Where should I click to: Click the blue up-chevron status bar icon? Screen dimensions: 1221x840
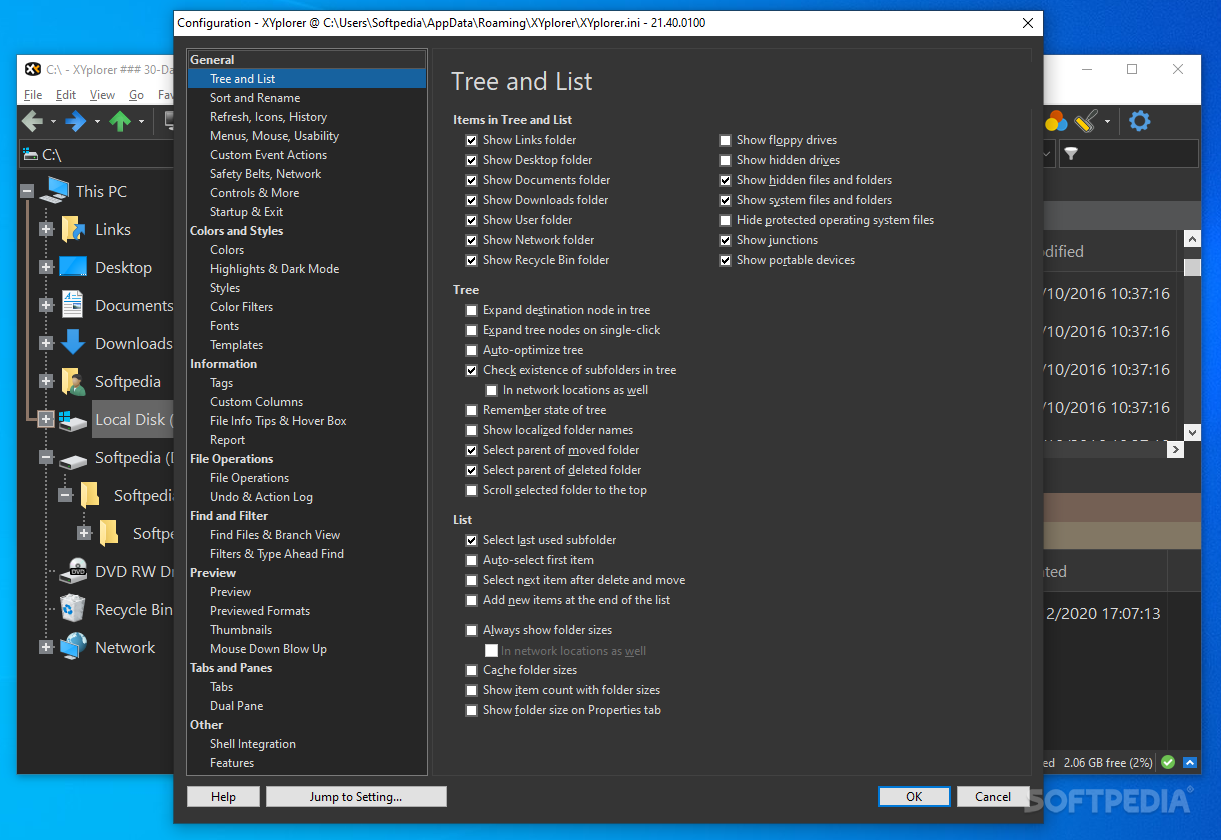pyautogui.click(x=1190, y=762)
